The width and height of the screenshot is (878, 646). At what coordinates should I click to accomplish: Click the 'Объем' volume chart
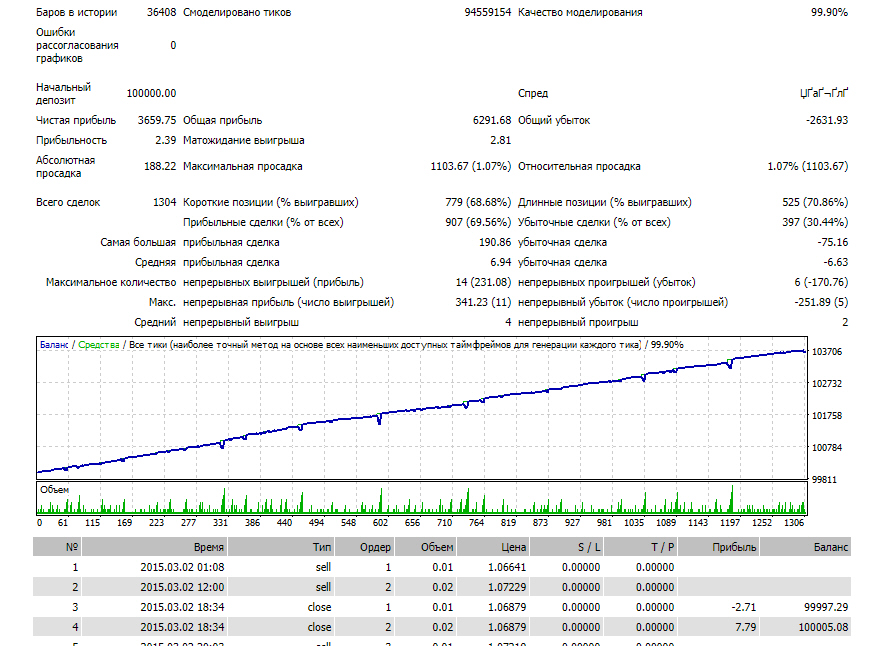(422, 498)
